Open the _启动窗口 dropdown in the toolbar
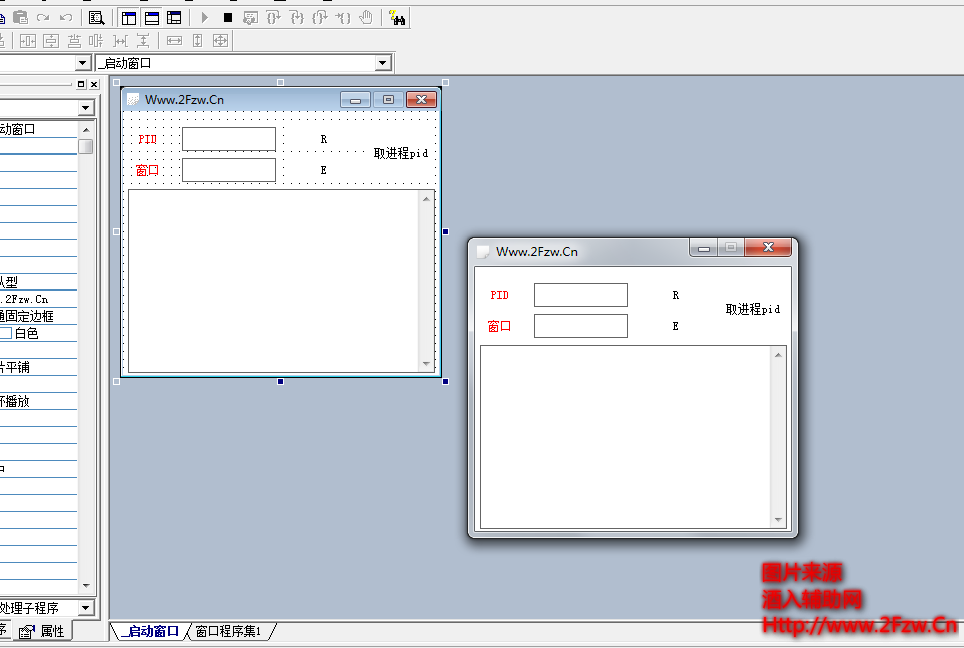This screenshot has height=648, width=964. 382,63
